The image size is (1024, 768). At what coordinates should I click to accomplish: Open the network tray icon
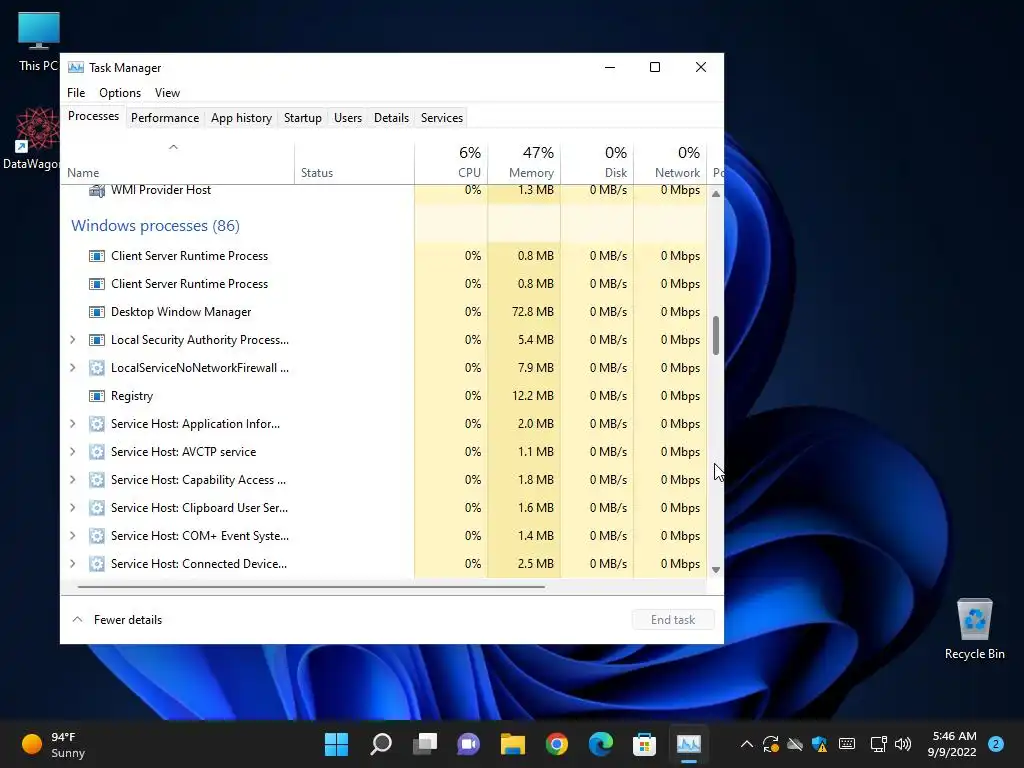click(878, 744)
